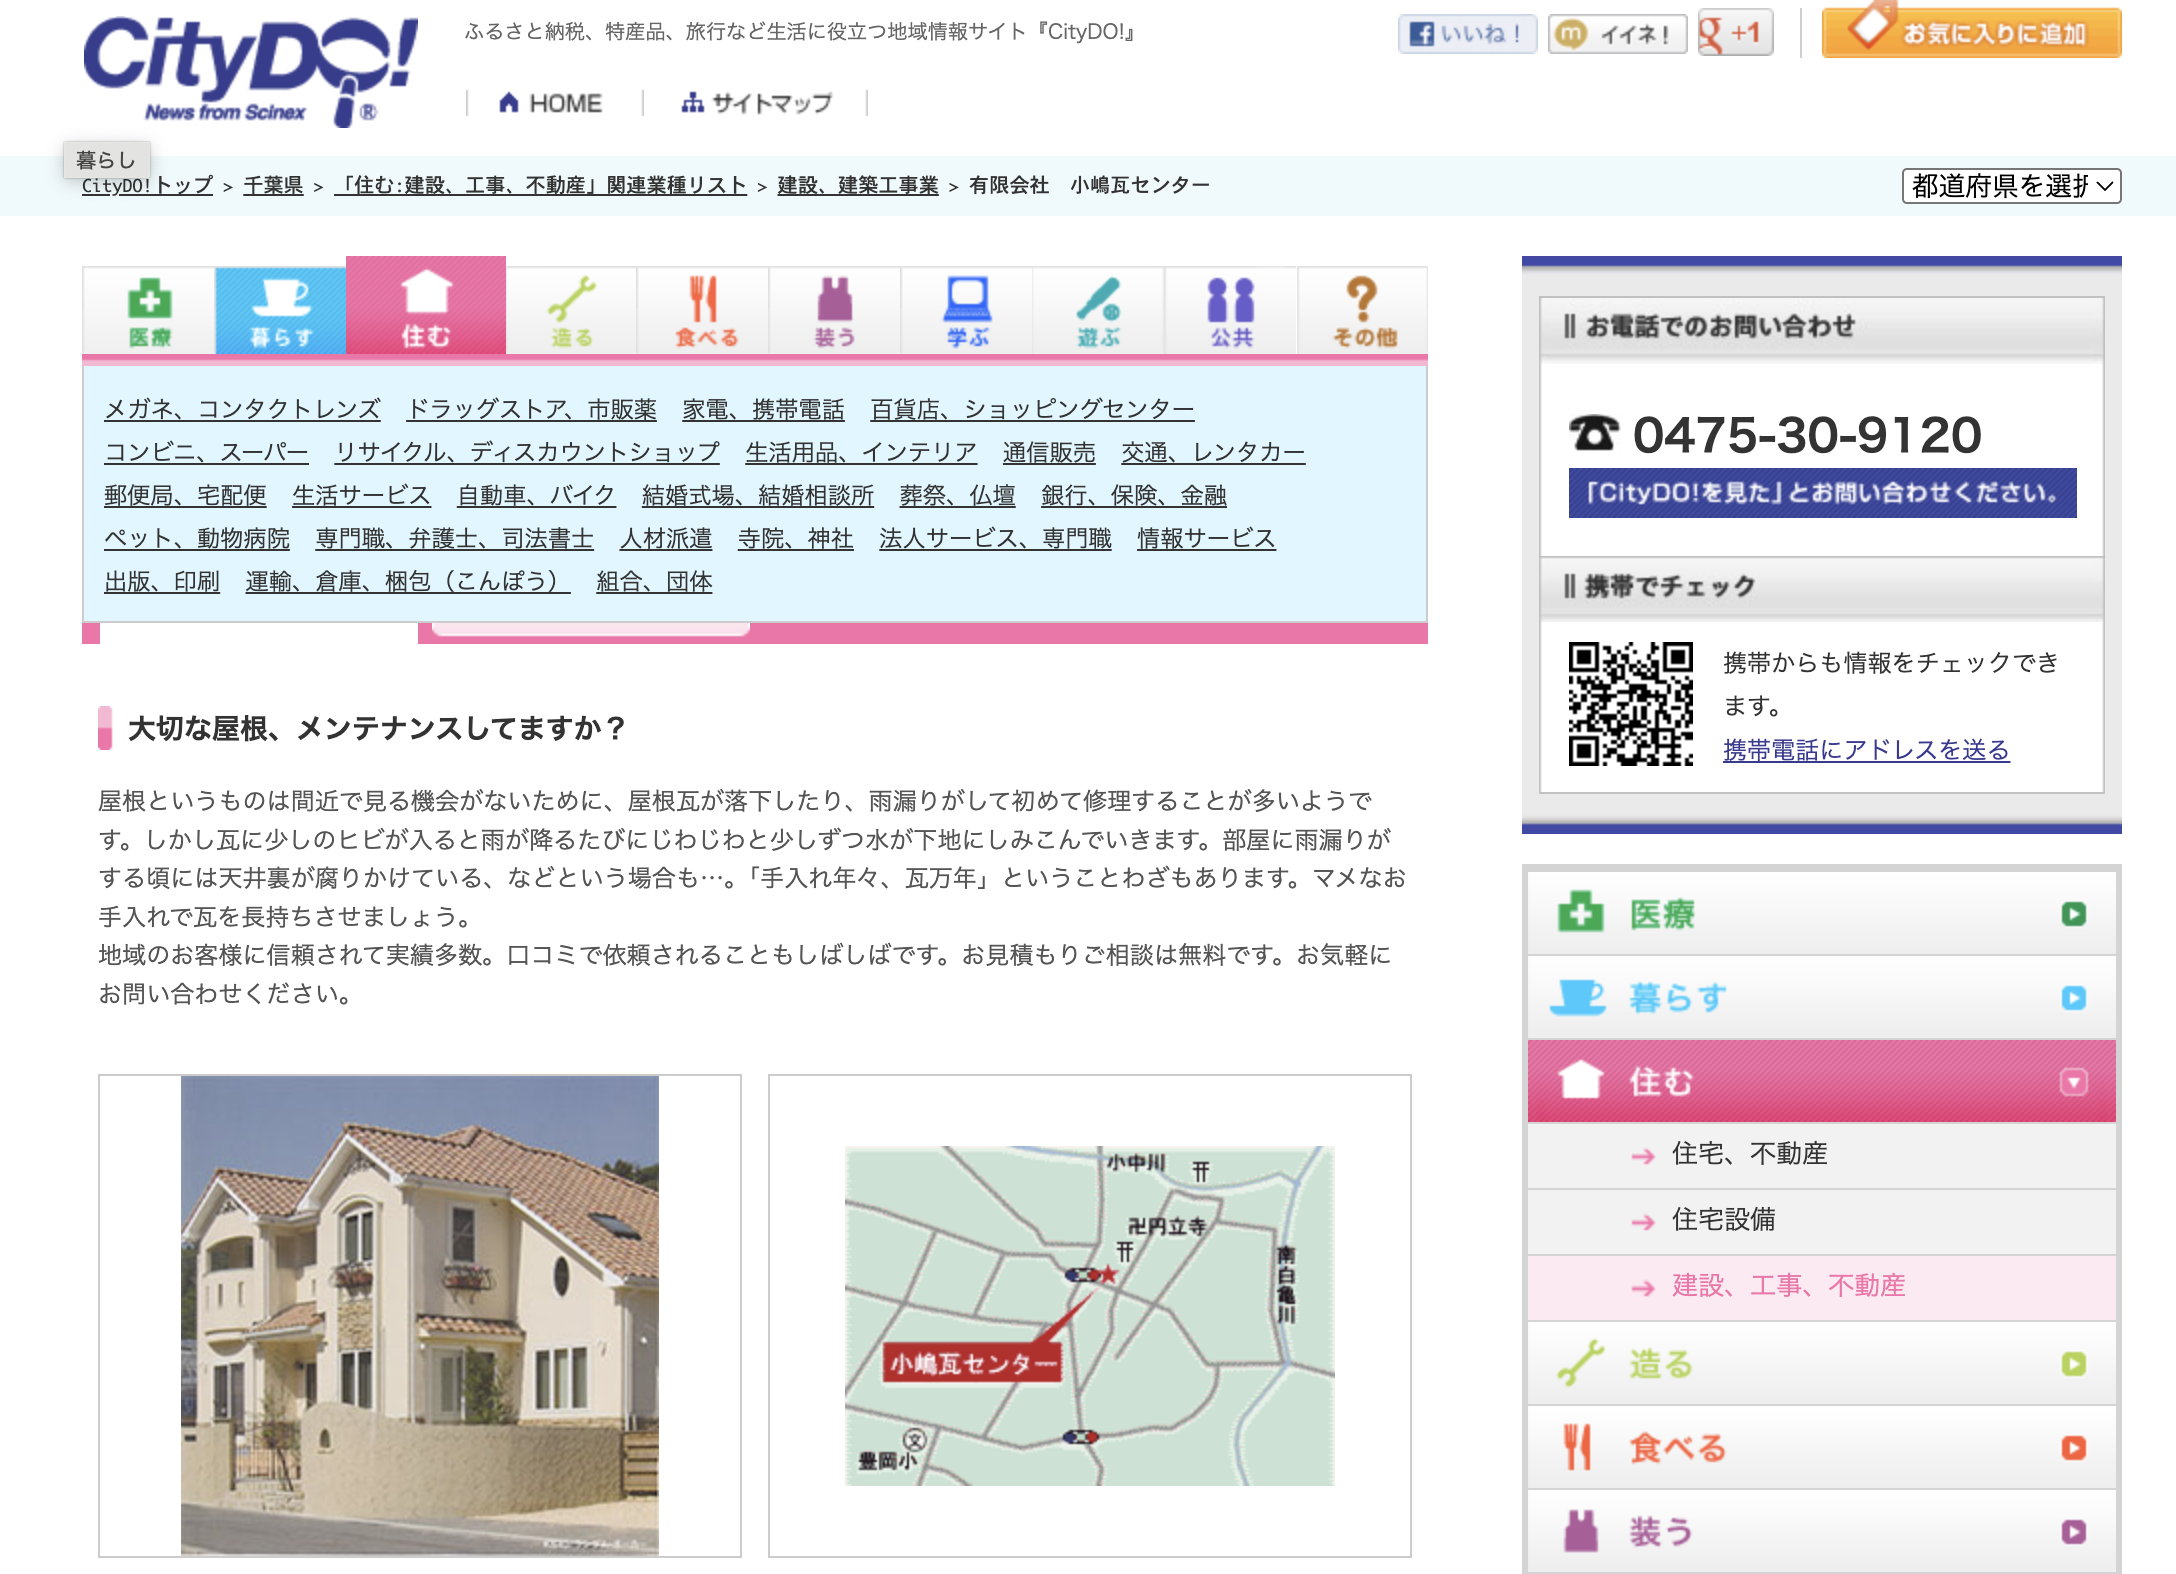This screenshot has height=1574, width=2176.
Task: Select 住宅設備 in the sidebar submenu
Action: (x=1723, y=1219)
